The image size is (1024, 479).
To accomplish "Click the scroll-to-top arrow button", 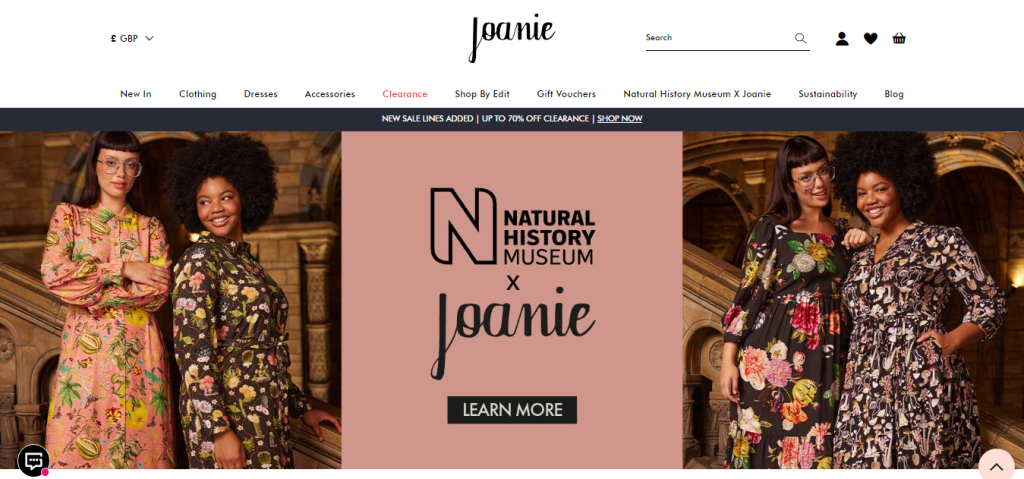I will pos(996,466).
